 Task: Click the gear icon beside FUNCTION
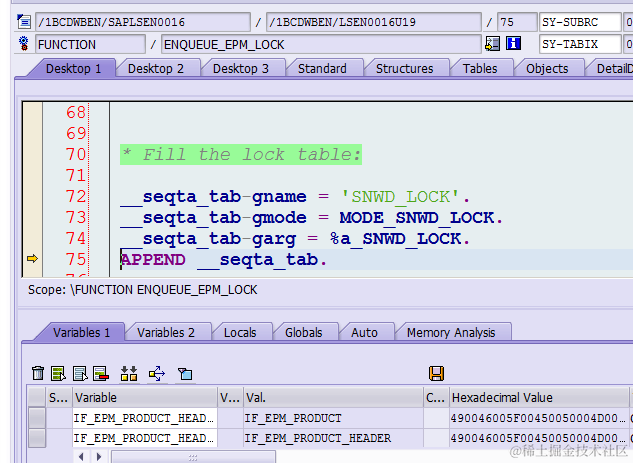(x=24, y=44)
